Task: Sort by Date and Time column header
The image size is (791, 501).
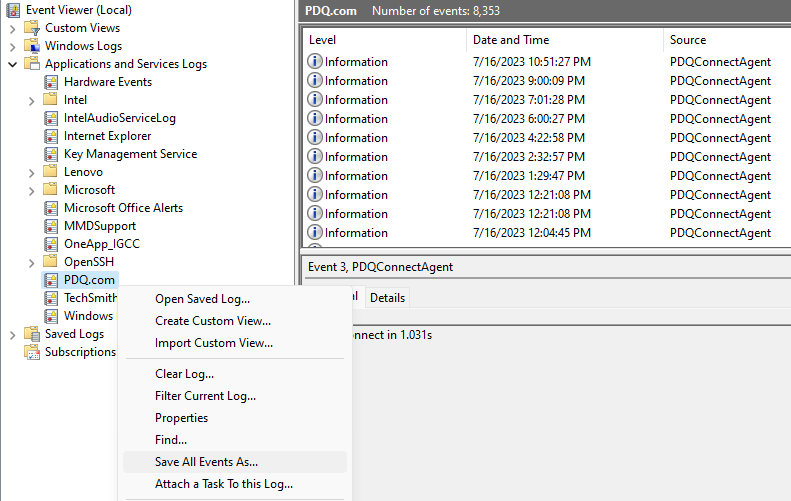Action: [566, 40]
